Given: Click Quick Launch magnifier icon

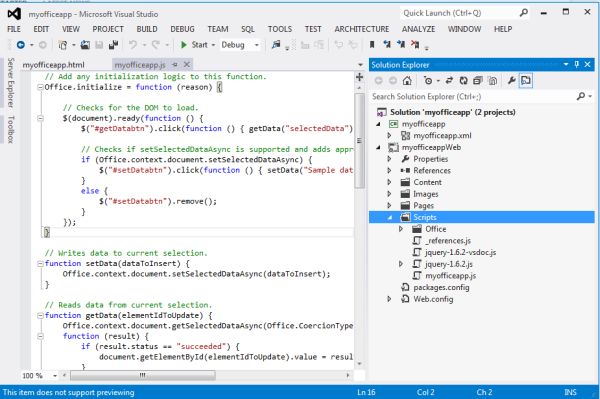Looking at the screenshot, I should [523, 13].
